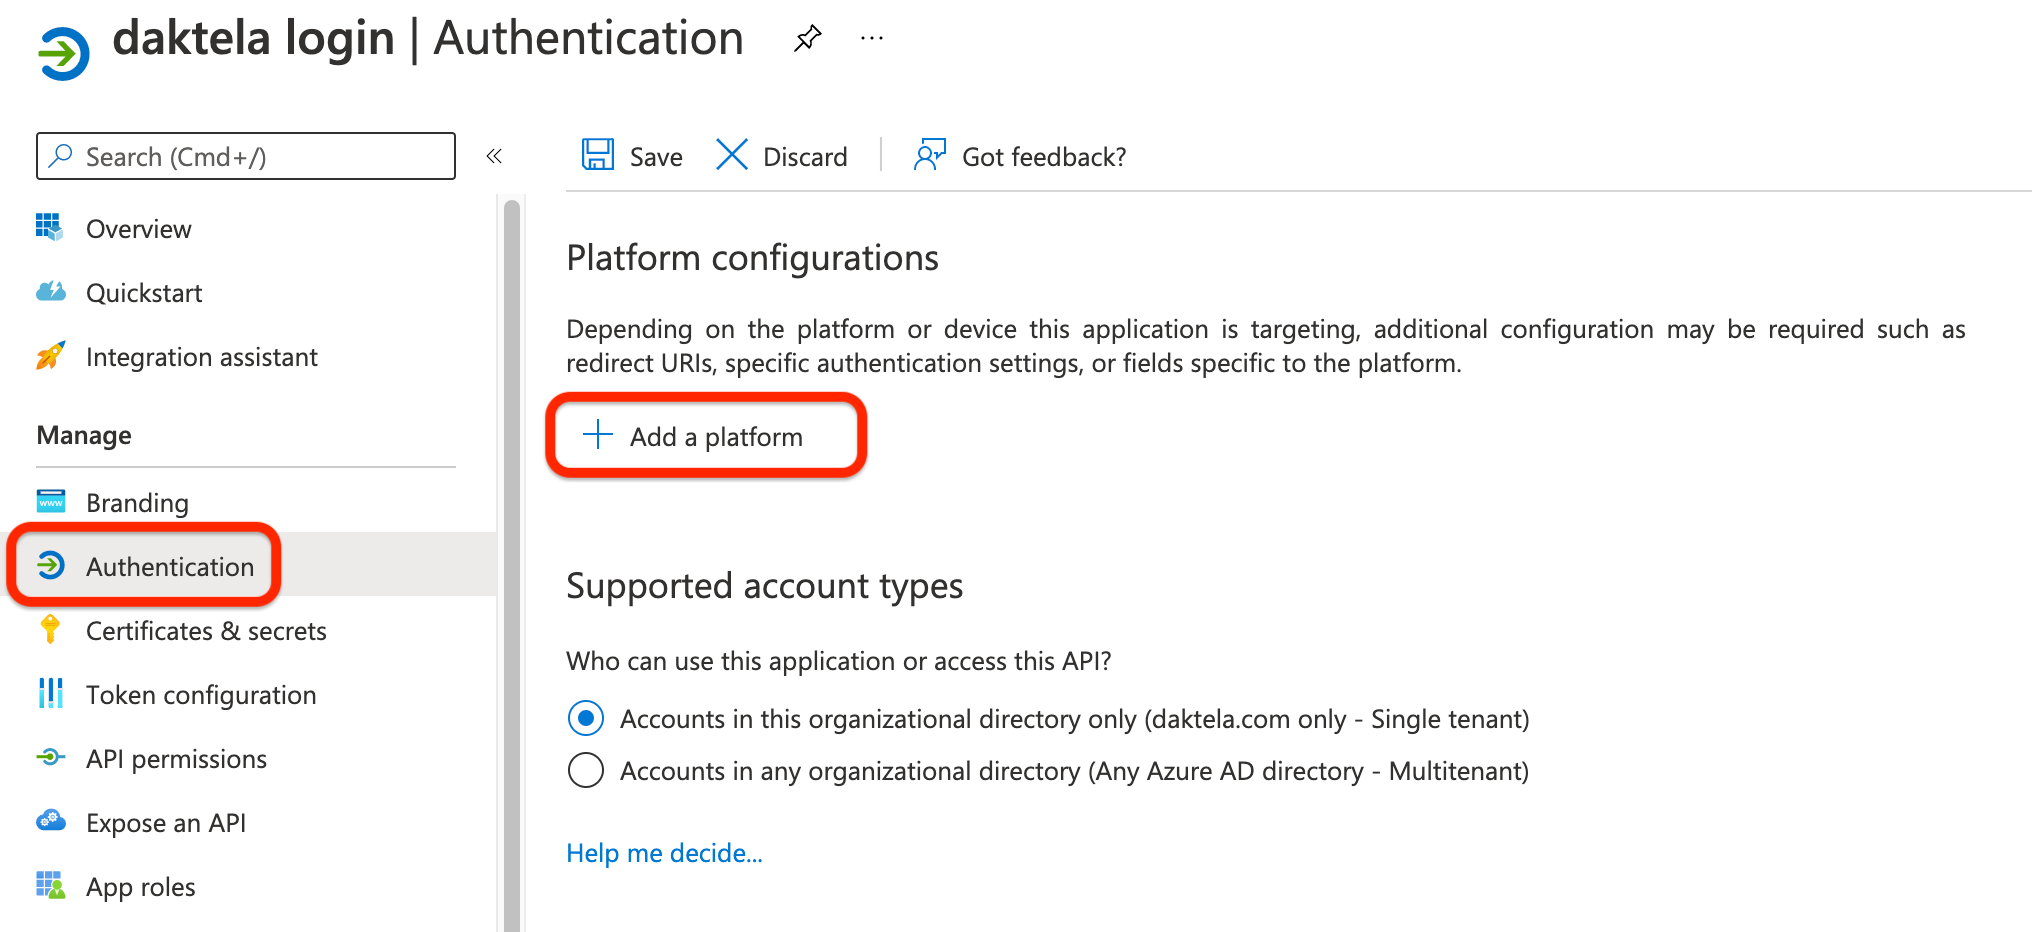Select the Quickstart rocket-cloud icon

[x=49, y=292]
